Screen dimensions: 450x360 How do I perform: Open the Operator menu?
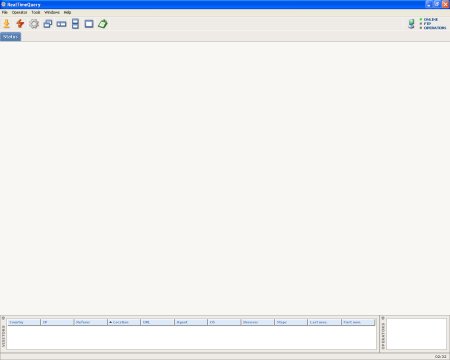[x=19, y=12]
